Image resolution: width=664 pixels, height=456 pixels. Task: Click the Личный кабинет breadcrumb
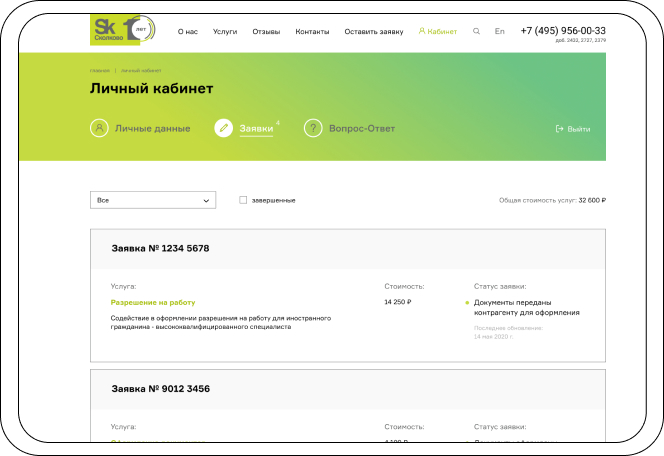tap(141, 71)
